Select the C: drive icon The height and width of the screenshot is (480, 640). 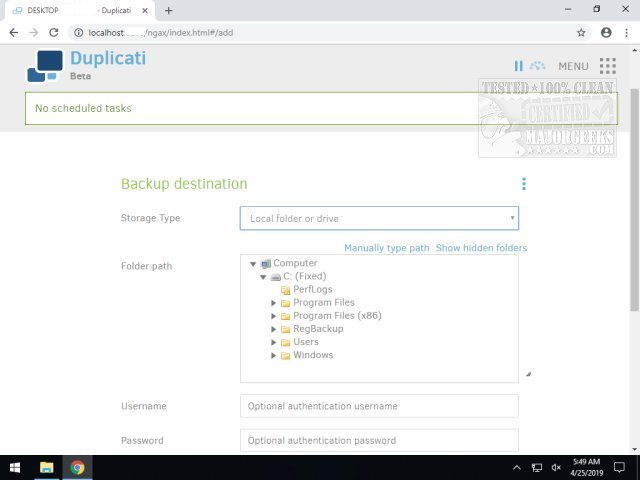(276, 277)
